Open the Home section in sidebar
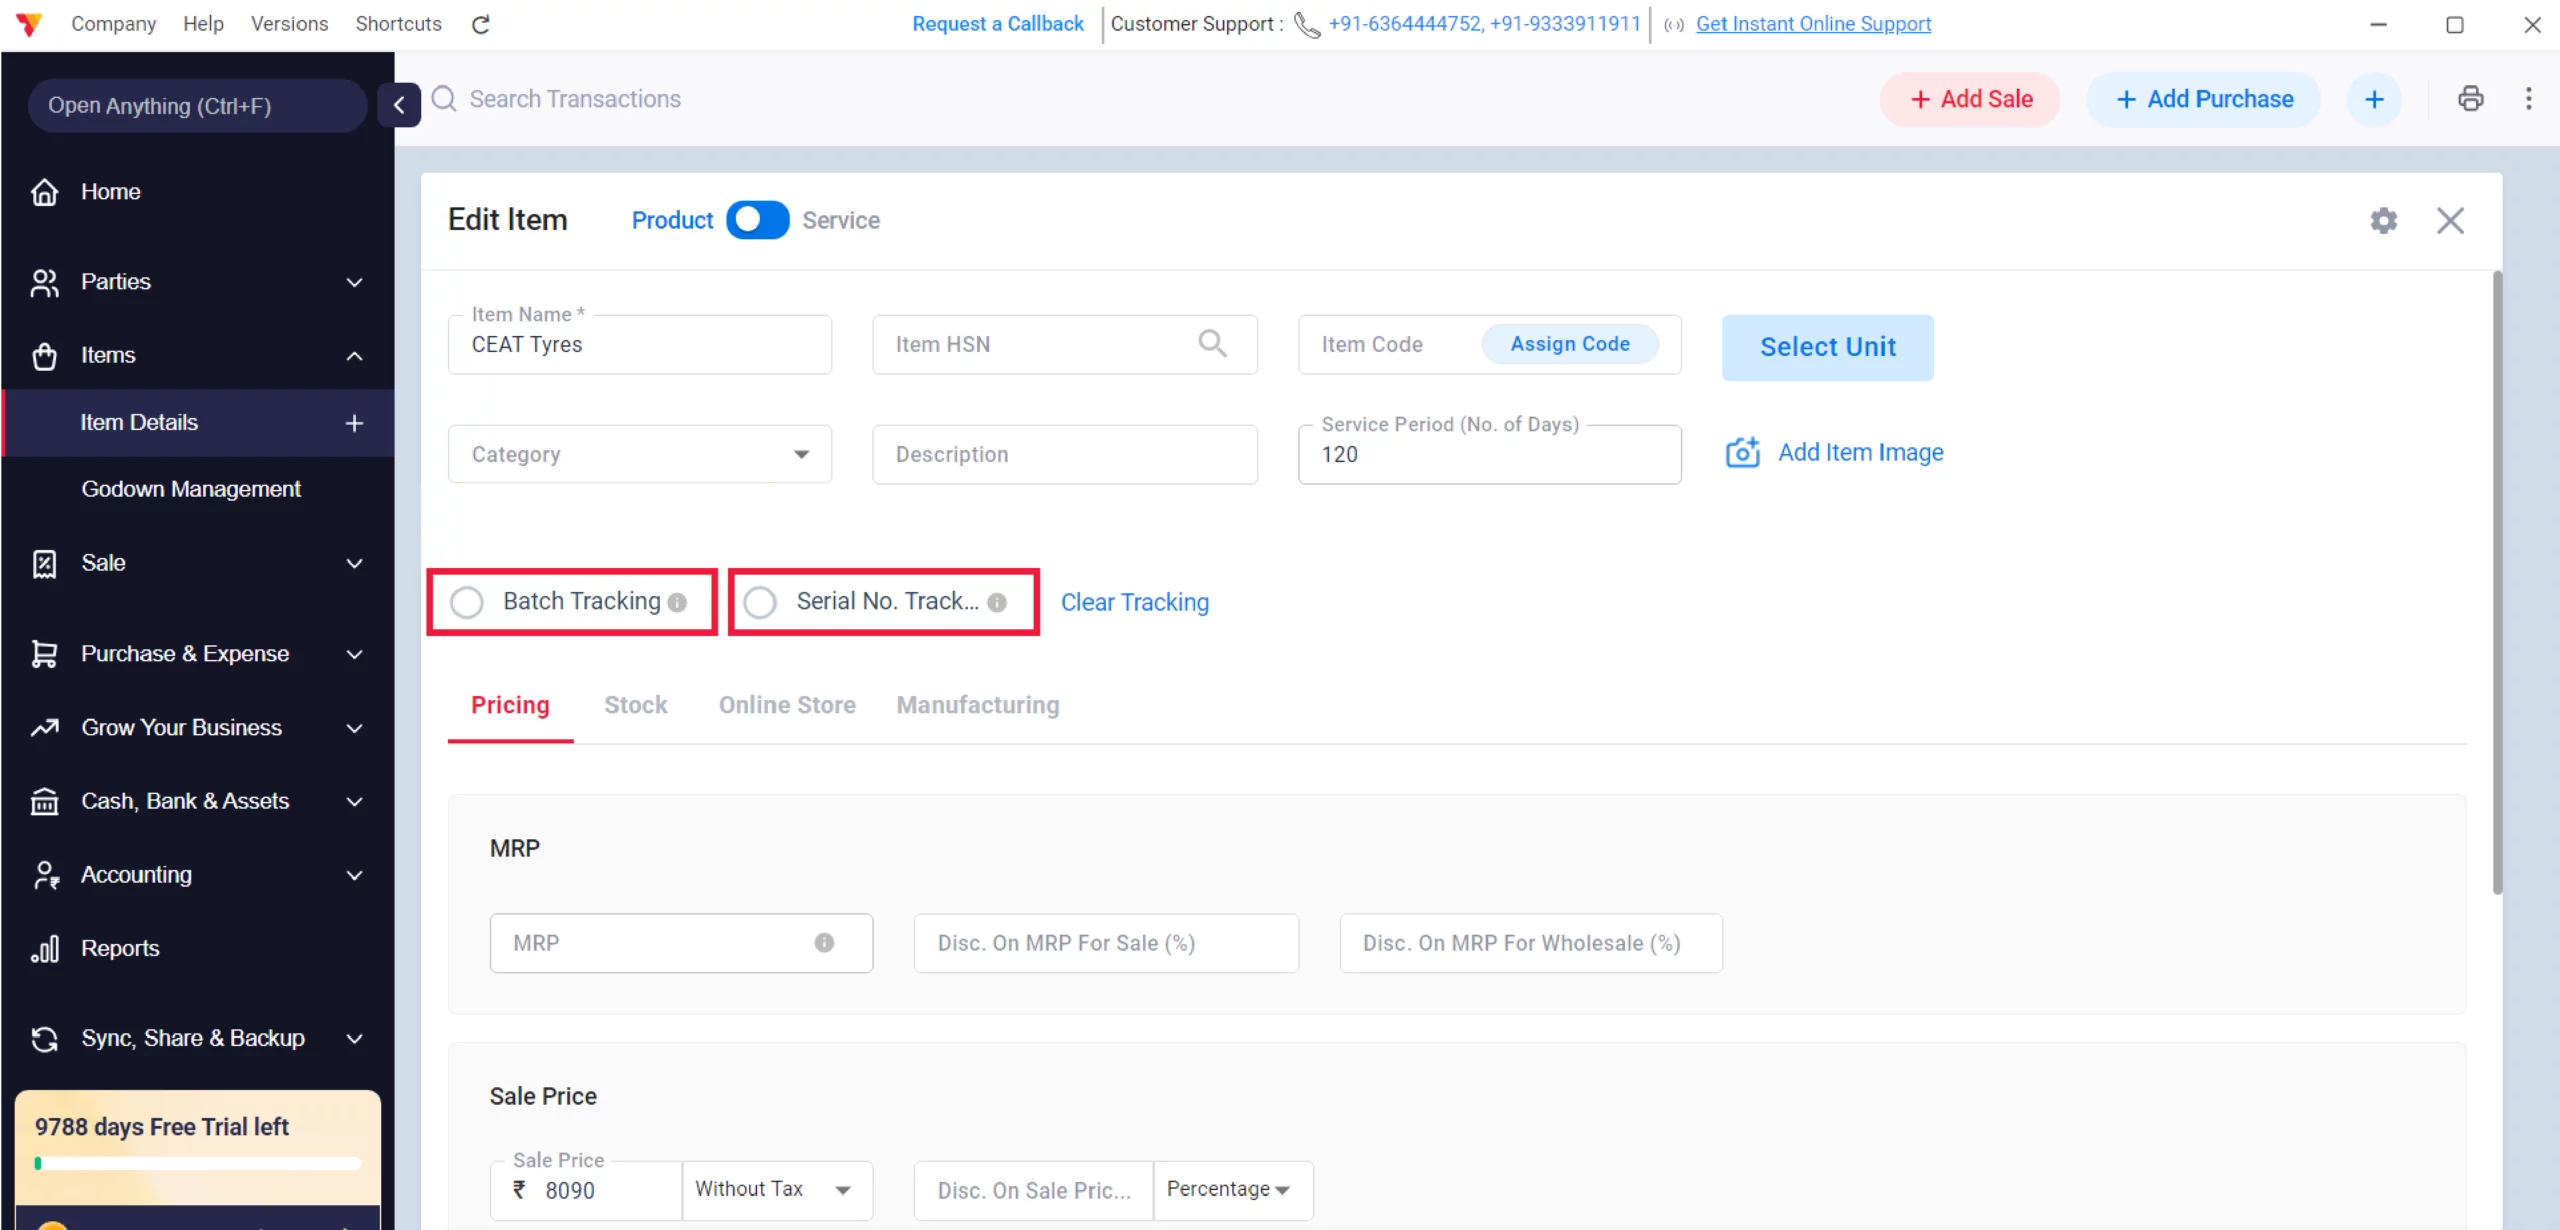Screen dimensions: 2560x1230 point(110,191)
